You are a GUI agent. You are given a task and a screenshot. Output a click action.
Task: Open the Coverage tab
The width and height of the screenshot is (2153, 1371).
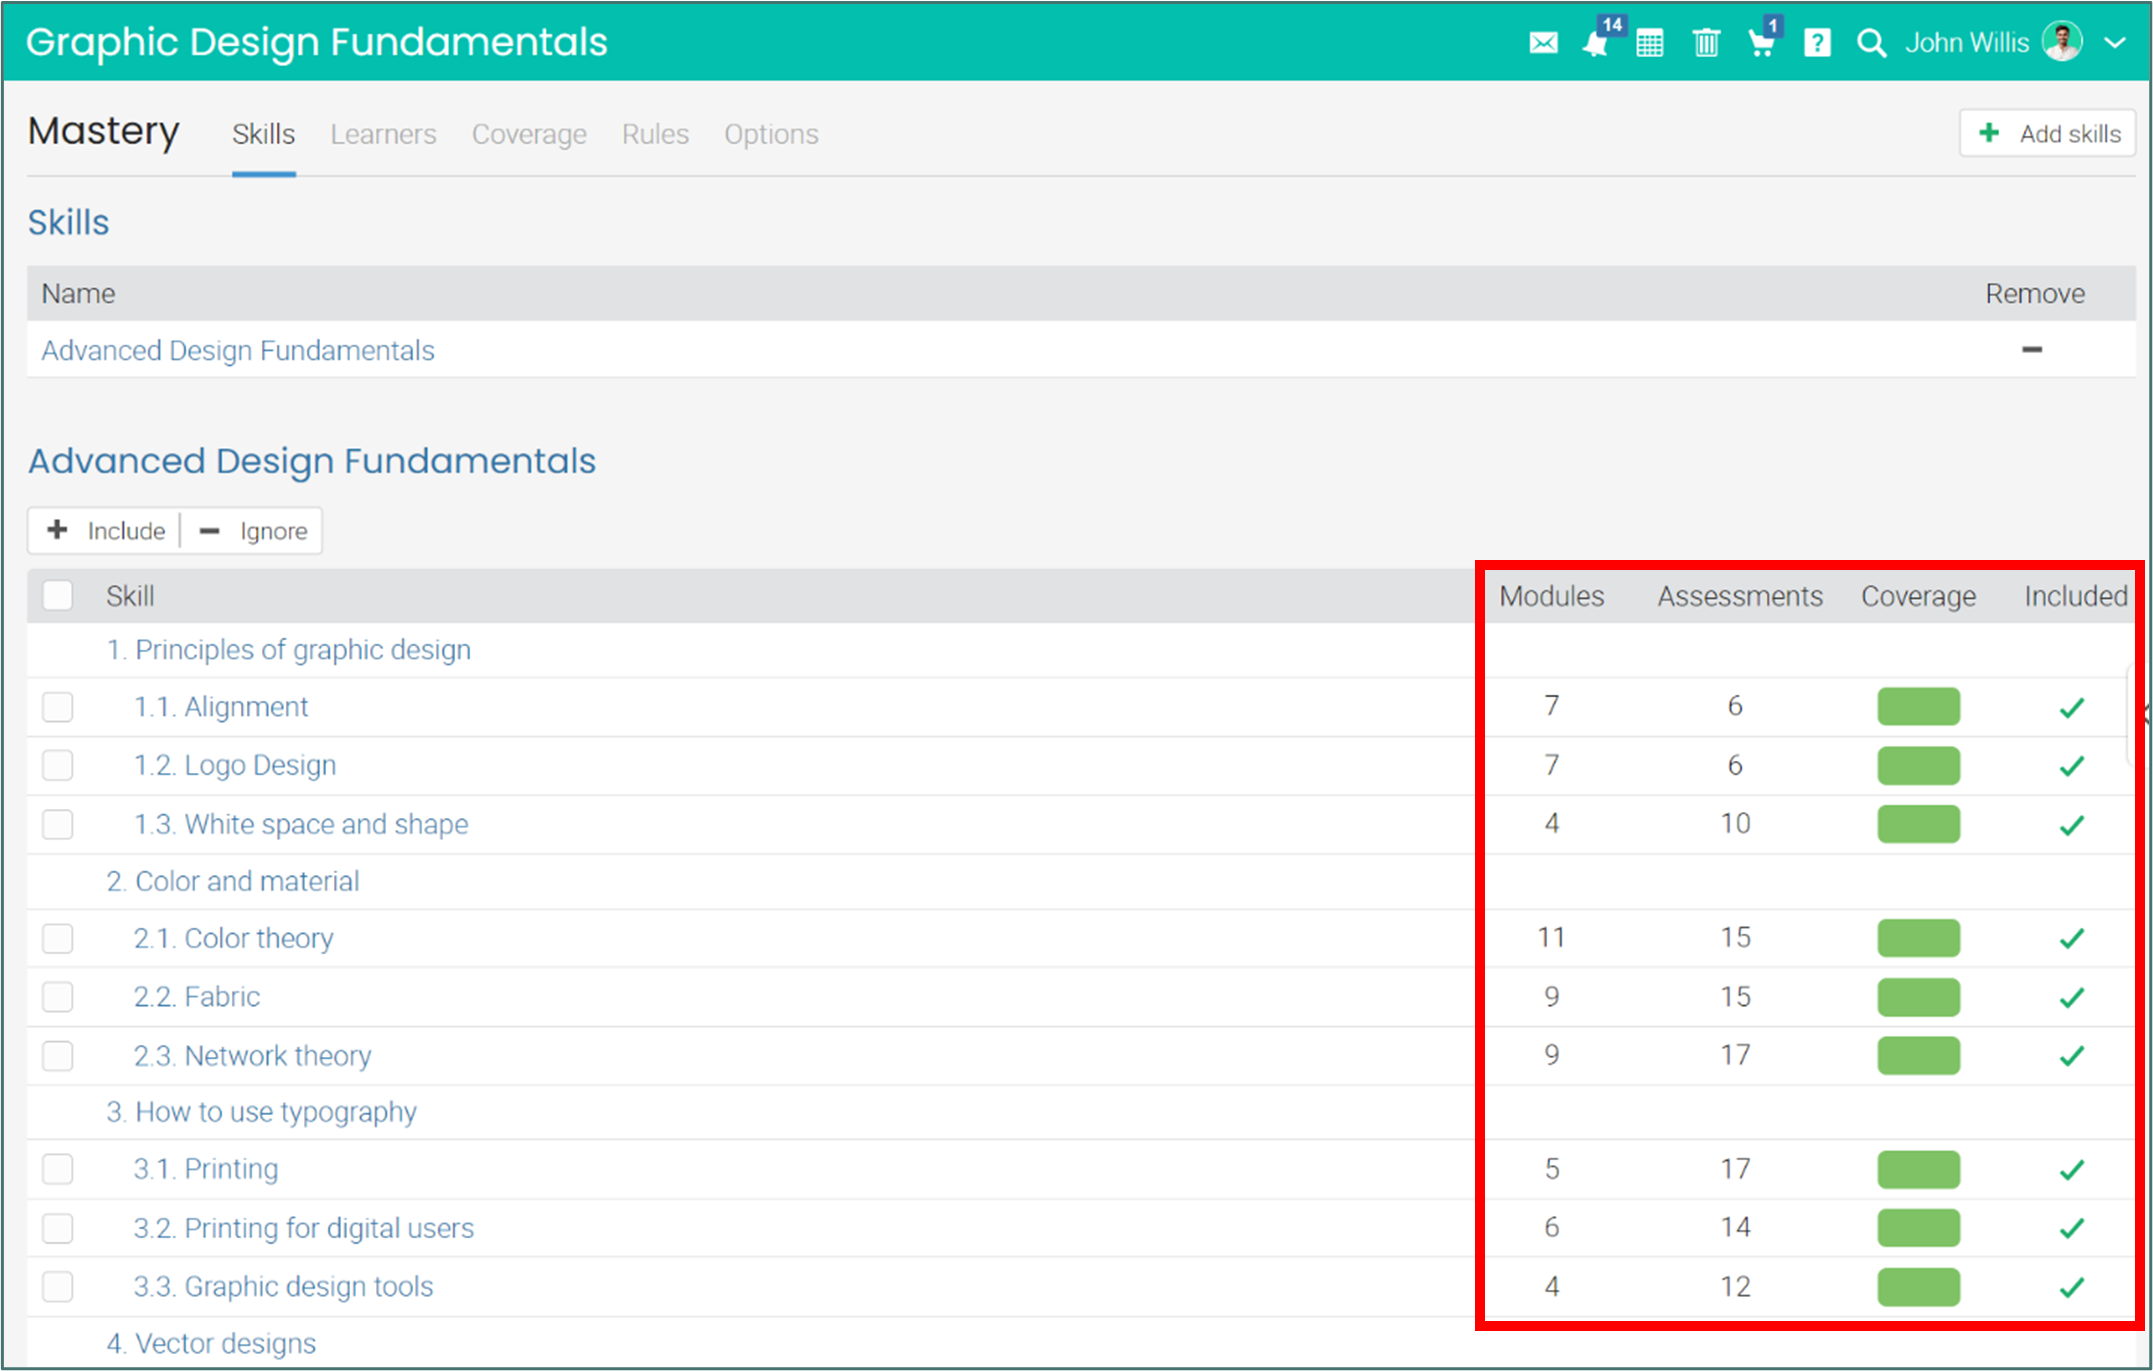[529, 134]
